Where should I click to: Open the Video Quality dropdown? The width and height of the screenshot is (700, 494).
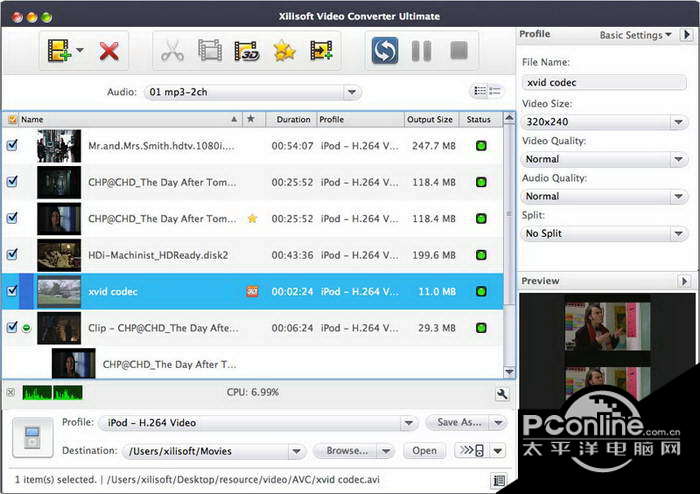pos(604,159)
